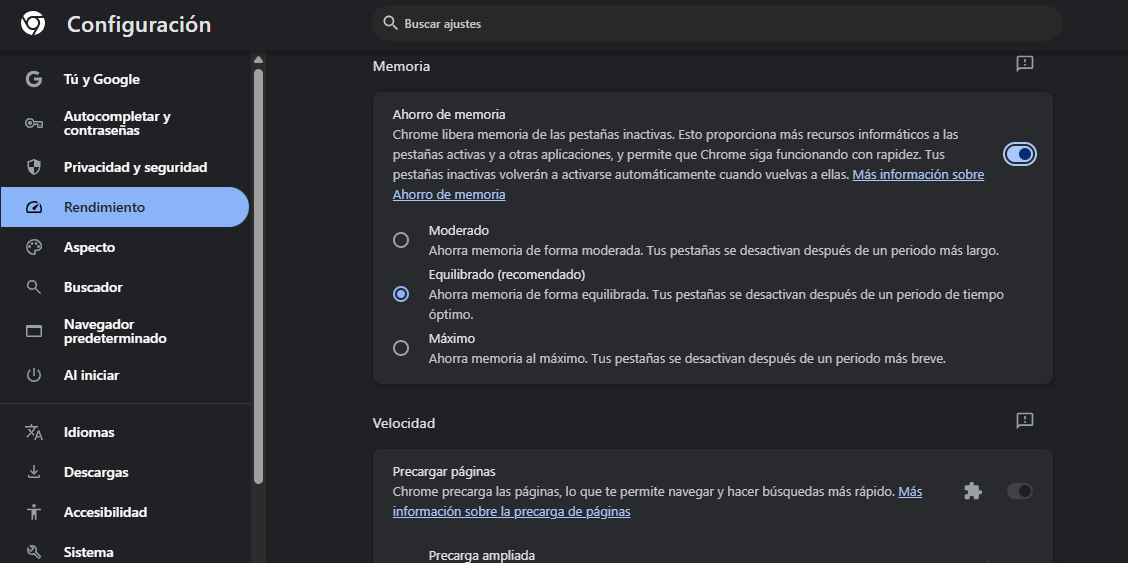Screen dimensions: 1128x563
Task: Open Idiomas settings
Action: 124,432
